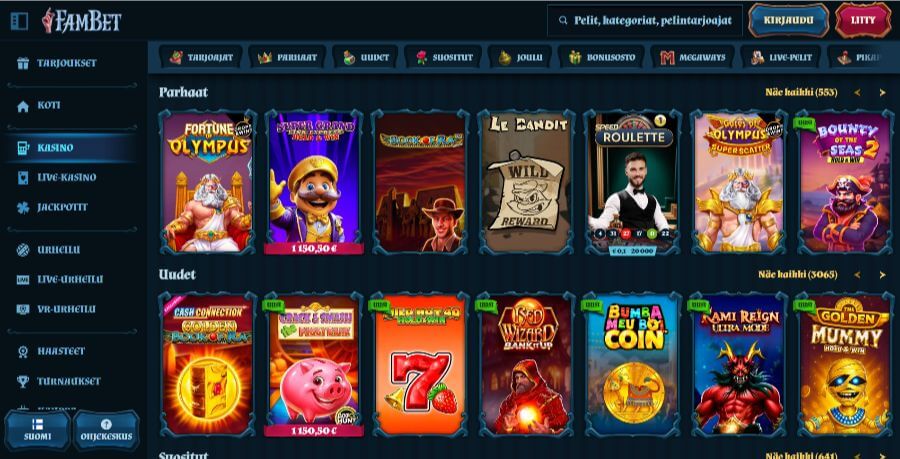Show previous games in Uudet row
This screenshot has width=900, height=459.
857,275
